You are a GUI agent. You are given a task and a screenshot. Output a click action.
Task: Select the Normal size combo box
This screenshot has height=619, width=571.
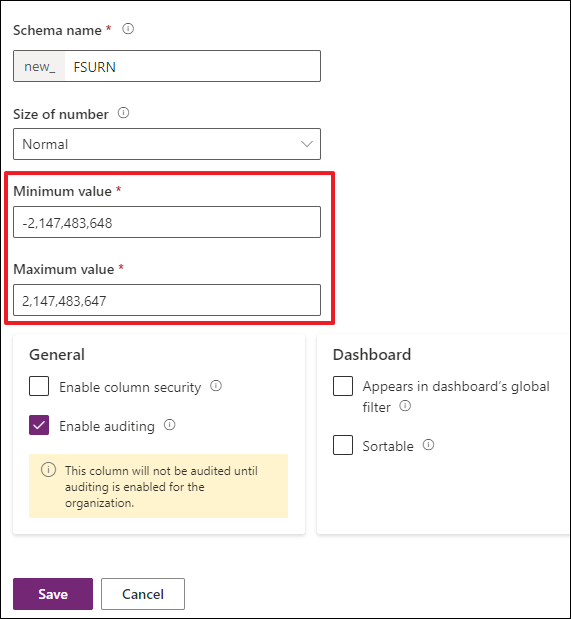pos(167,144)
